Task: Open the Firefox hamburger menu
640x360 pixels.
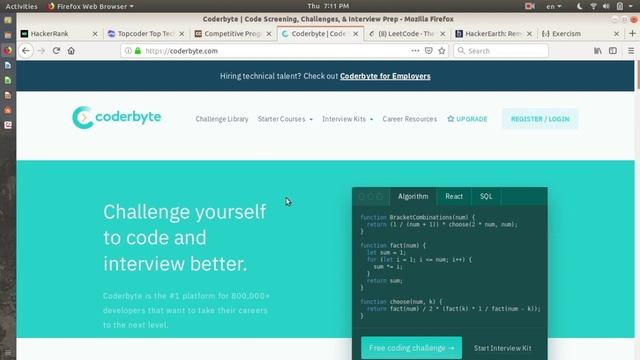Action: tap(631, 51)
